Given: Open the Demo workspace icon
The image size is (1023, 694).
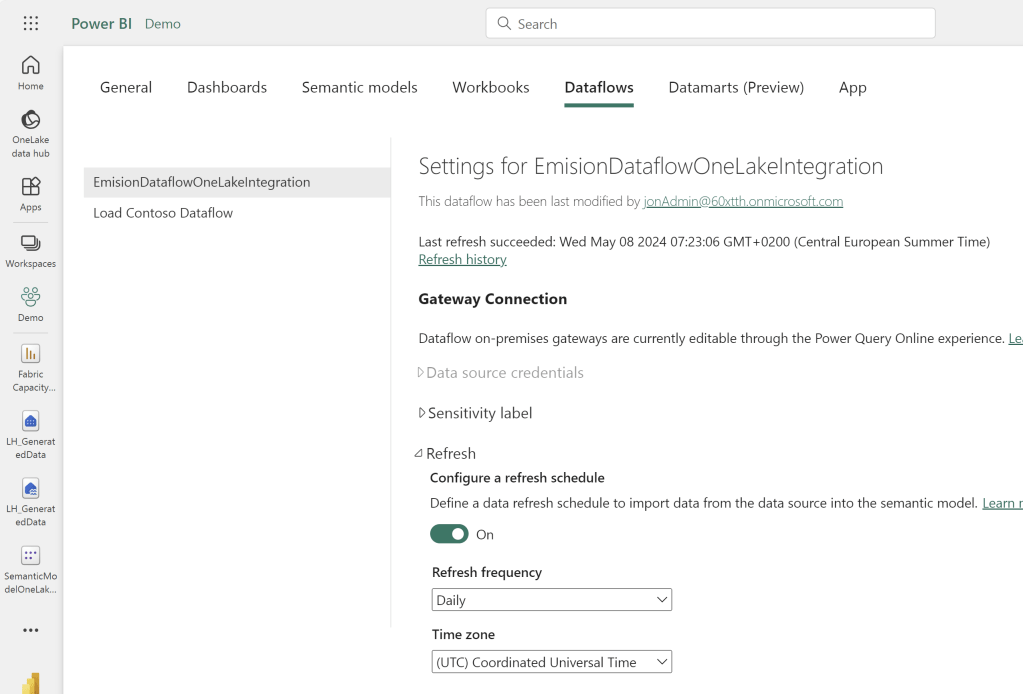Looking at the screenshot, I should coord(31,303).
